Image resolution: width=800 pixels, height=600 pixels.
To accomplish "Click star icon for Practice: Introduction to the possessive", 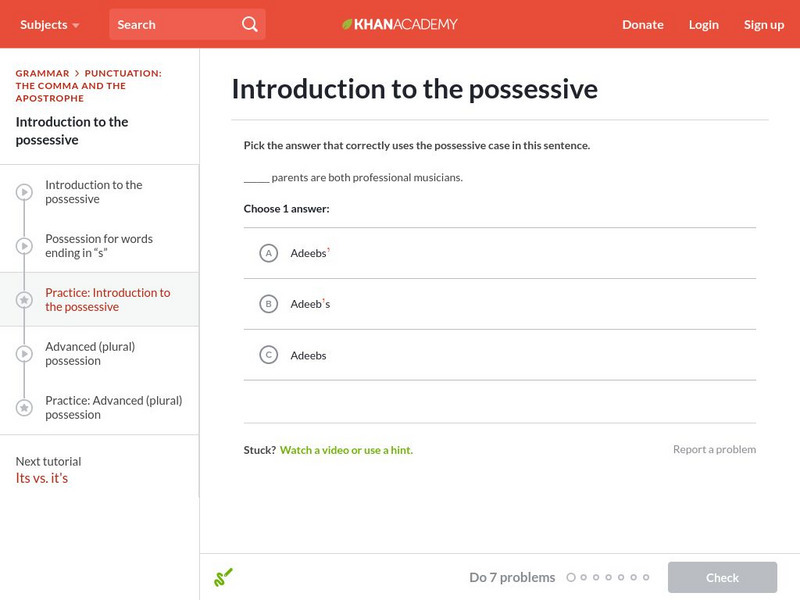I will [24, 300].
